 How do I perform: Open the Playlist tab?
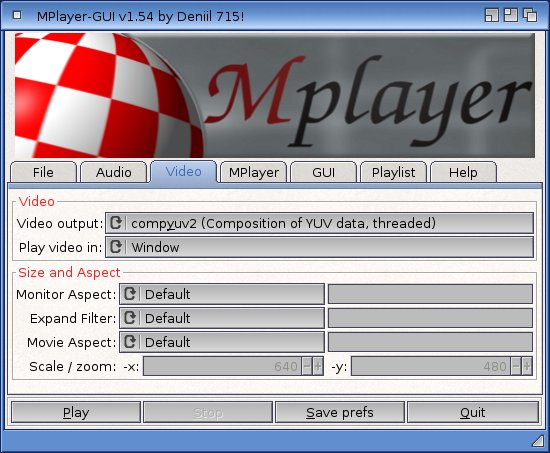point(393,172)
